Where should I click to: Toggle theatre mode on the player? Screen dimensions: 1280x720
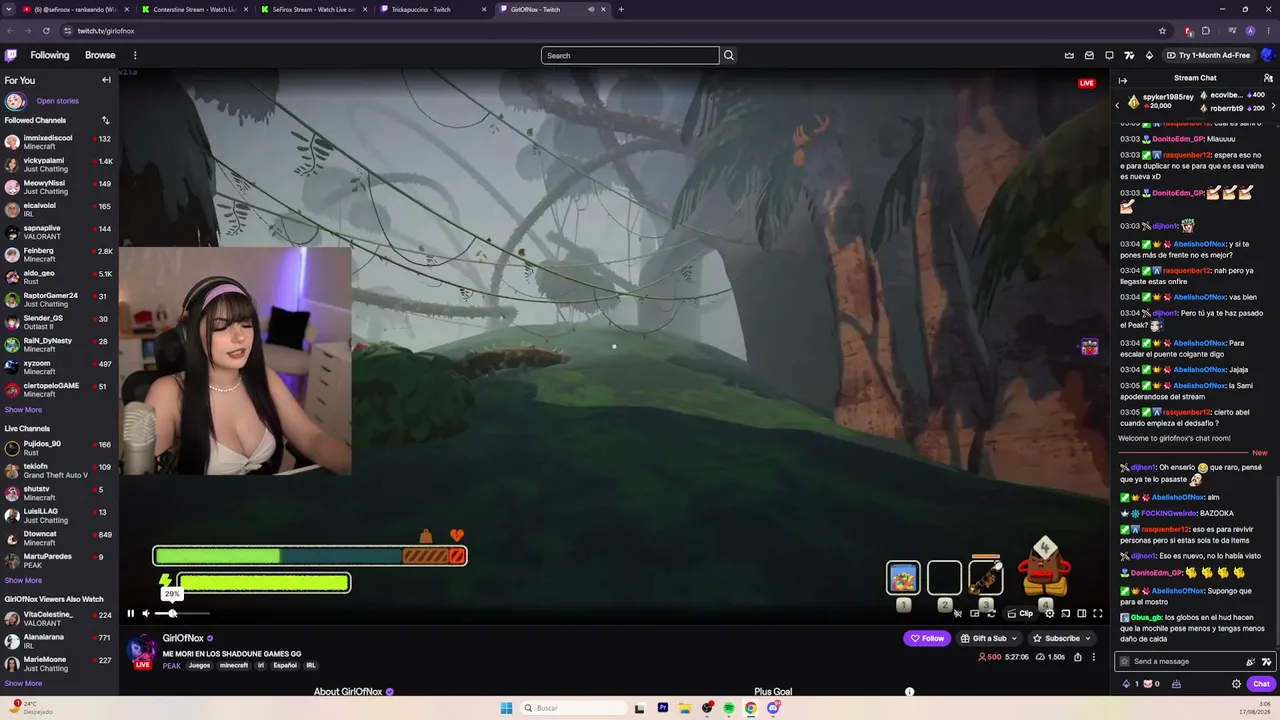(1081, 613)
